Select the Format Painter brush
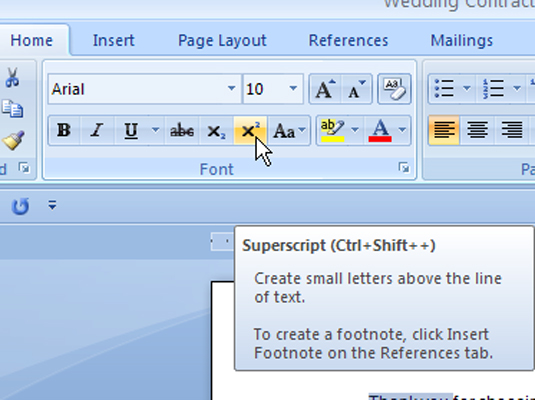This screenshot has height=400, width=535. tap(13, 140)
